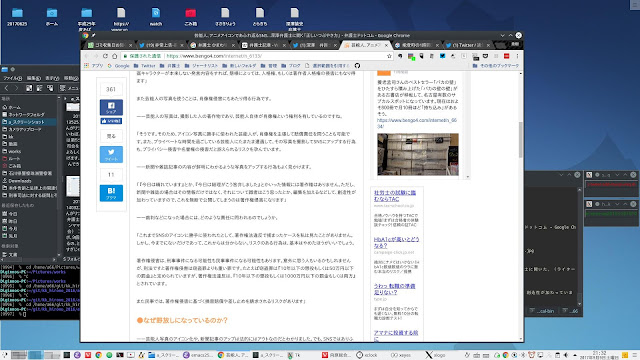Click the Chrome page vertical scrollbar
Viewport: 640px width, 360px height.
point(521,140)
